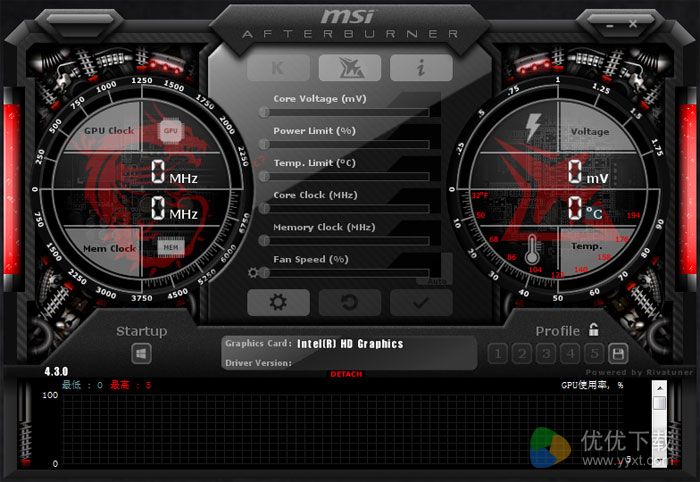This screenshot has height=482, width=700.
Task: Apply settings with the checkmark button
Action: tap(421, 302)
